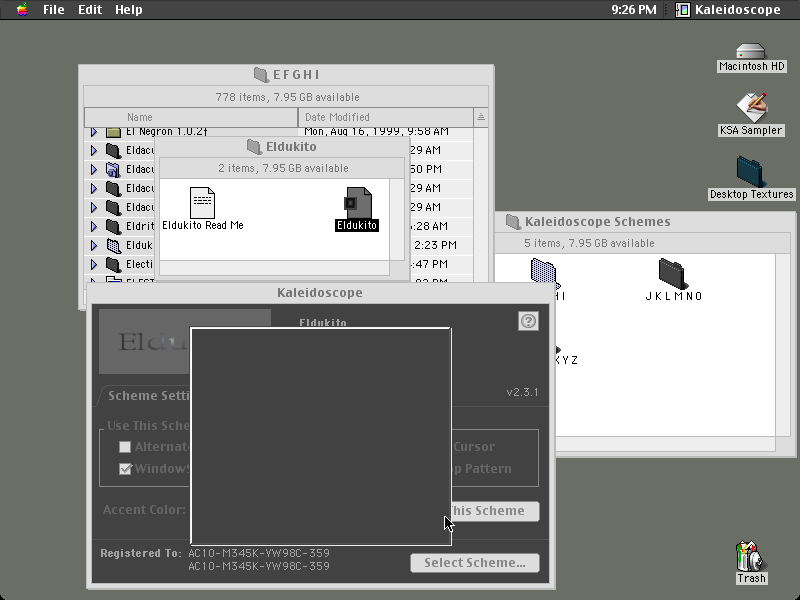The image size is (800, 600).
Task: Click '5 items, 7.95 GB available' text
Action: coord(589,243)
